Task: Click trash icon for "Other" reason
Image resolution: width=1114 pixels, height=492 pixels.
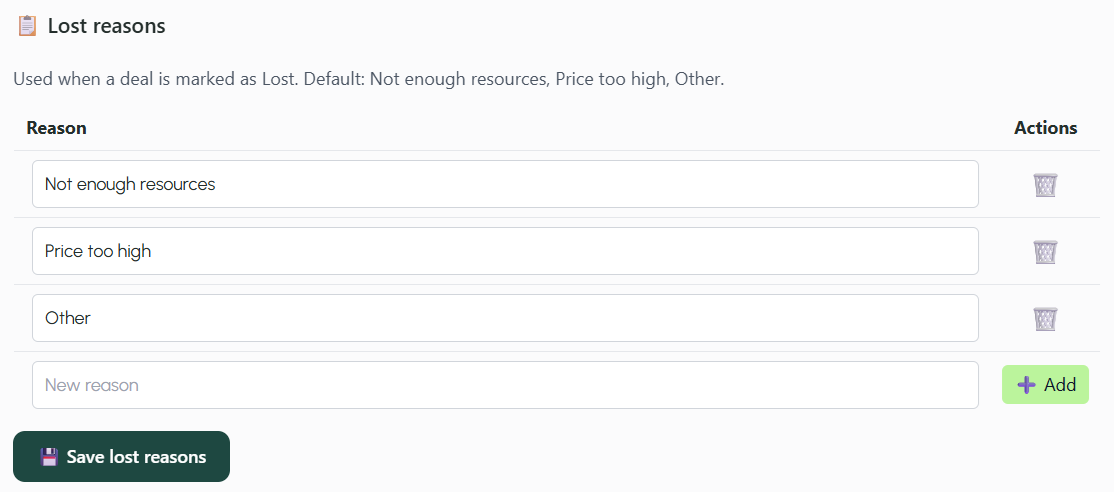Action: click(1045, 319)
